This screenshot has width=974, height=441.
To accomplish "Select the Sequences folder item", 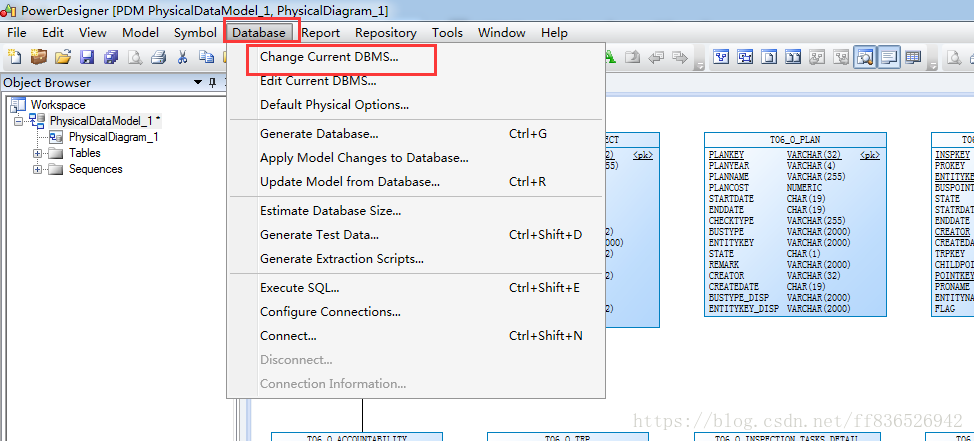I will point(96,169).
